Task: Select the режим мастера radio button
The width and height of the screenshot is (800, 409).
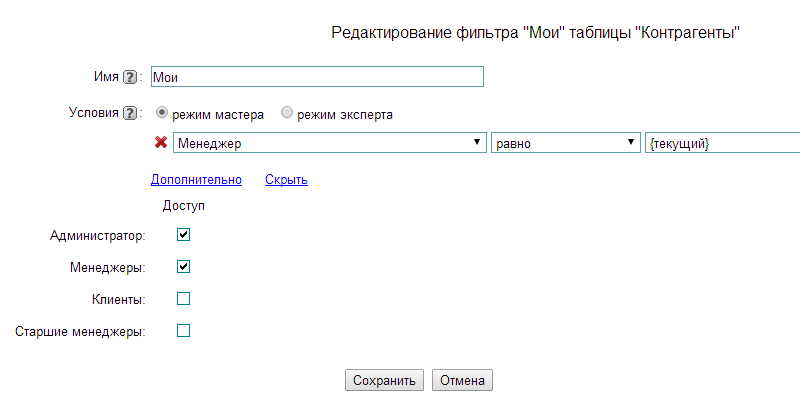Action: 161,113
